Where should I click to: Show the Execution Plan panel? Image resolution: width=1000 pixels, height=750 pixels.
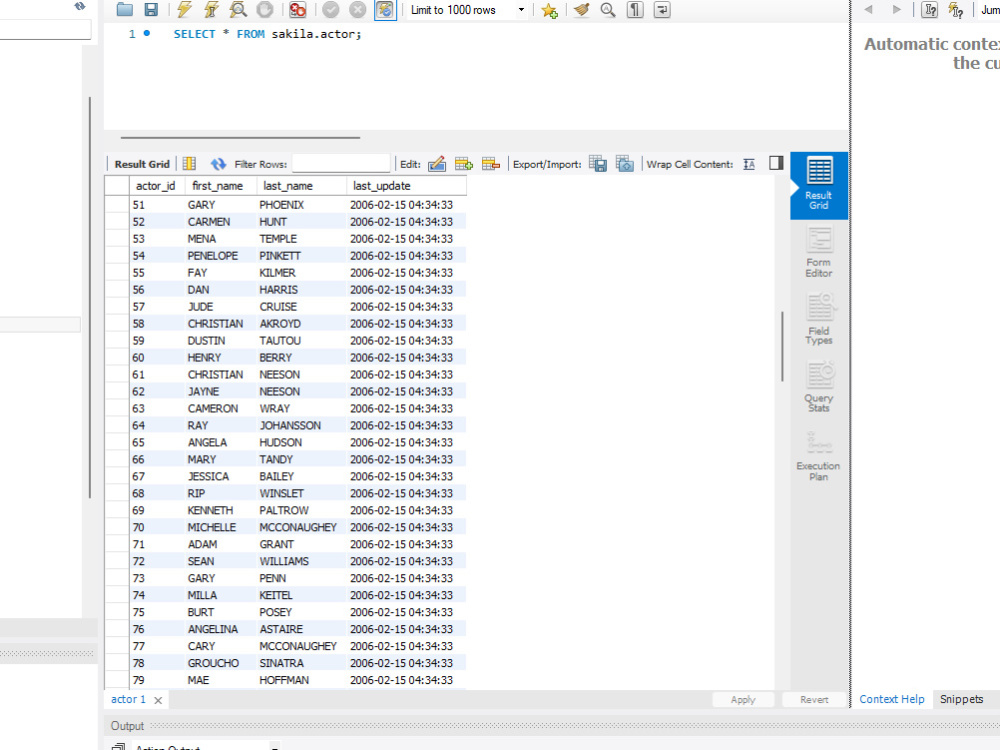(819, 456)
